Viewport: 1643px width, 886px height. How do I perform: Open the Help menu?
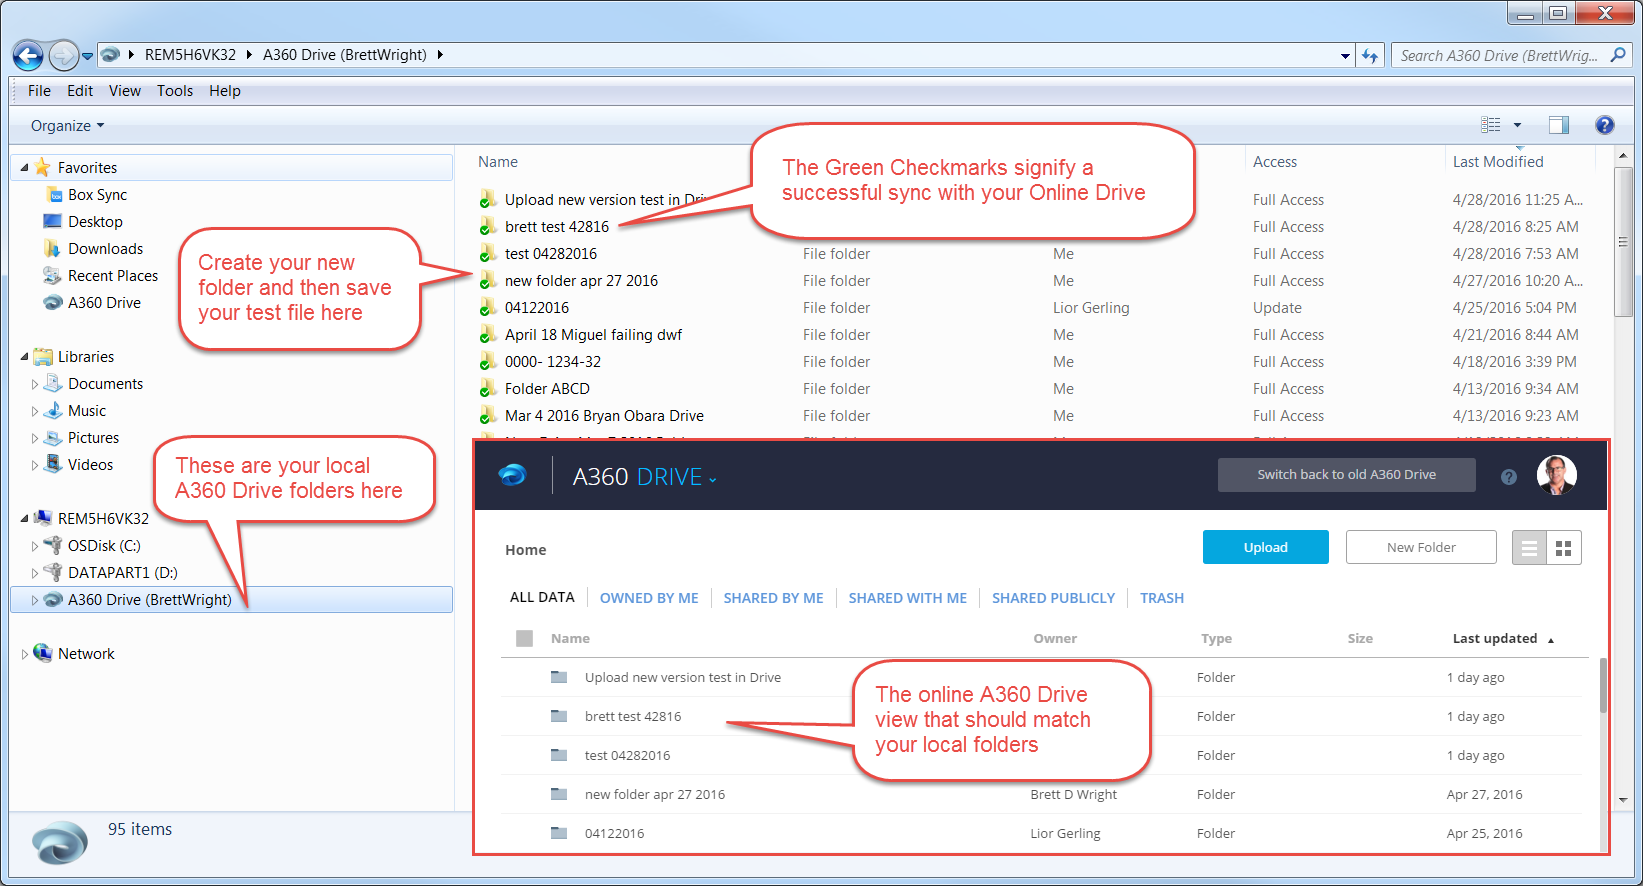click(225, 90)
